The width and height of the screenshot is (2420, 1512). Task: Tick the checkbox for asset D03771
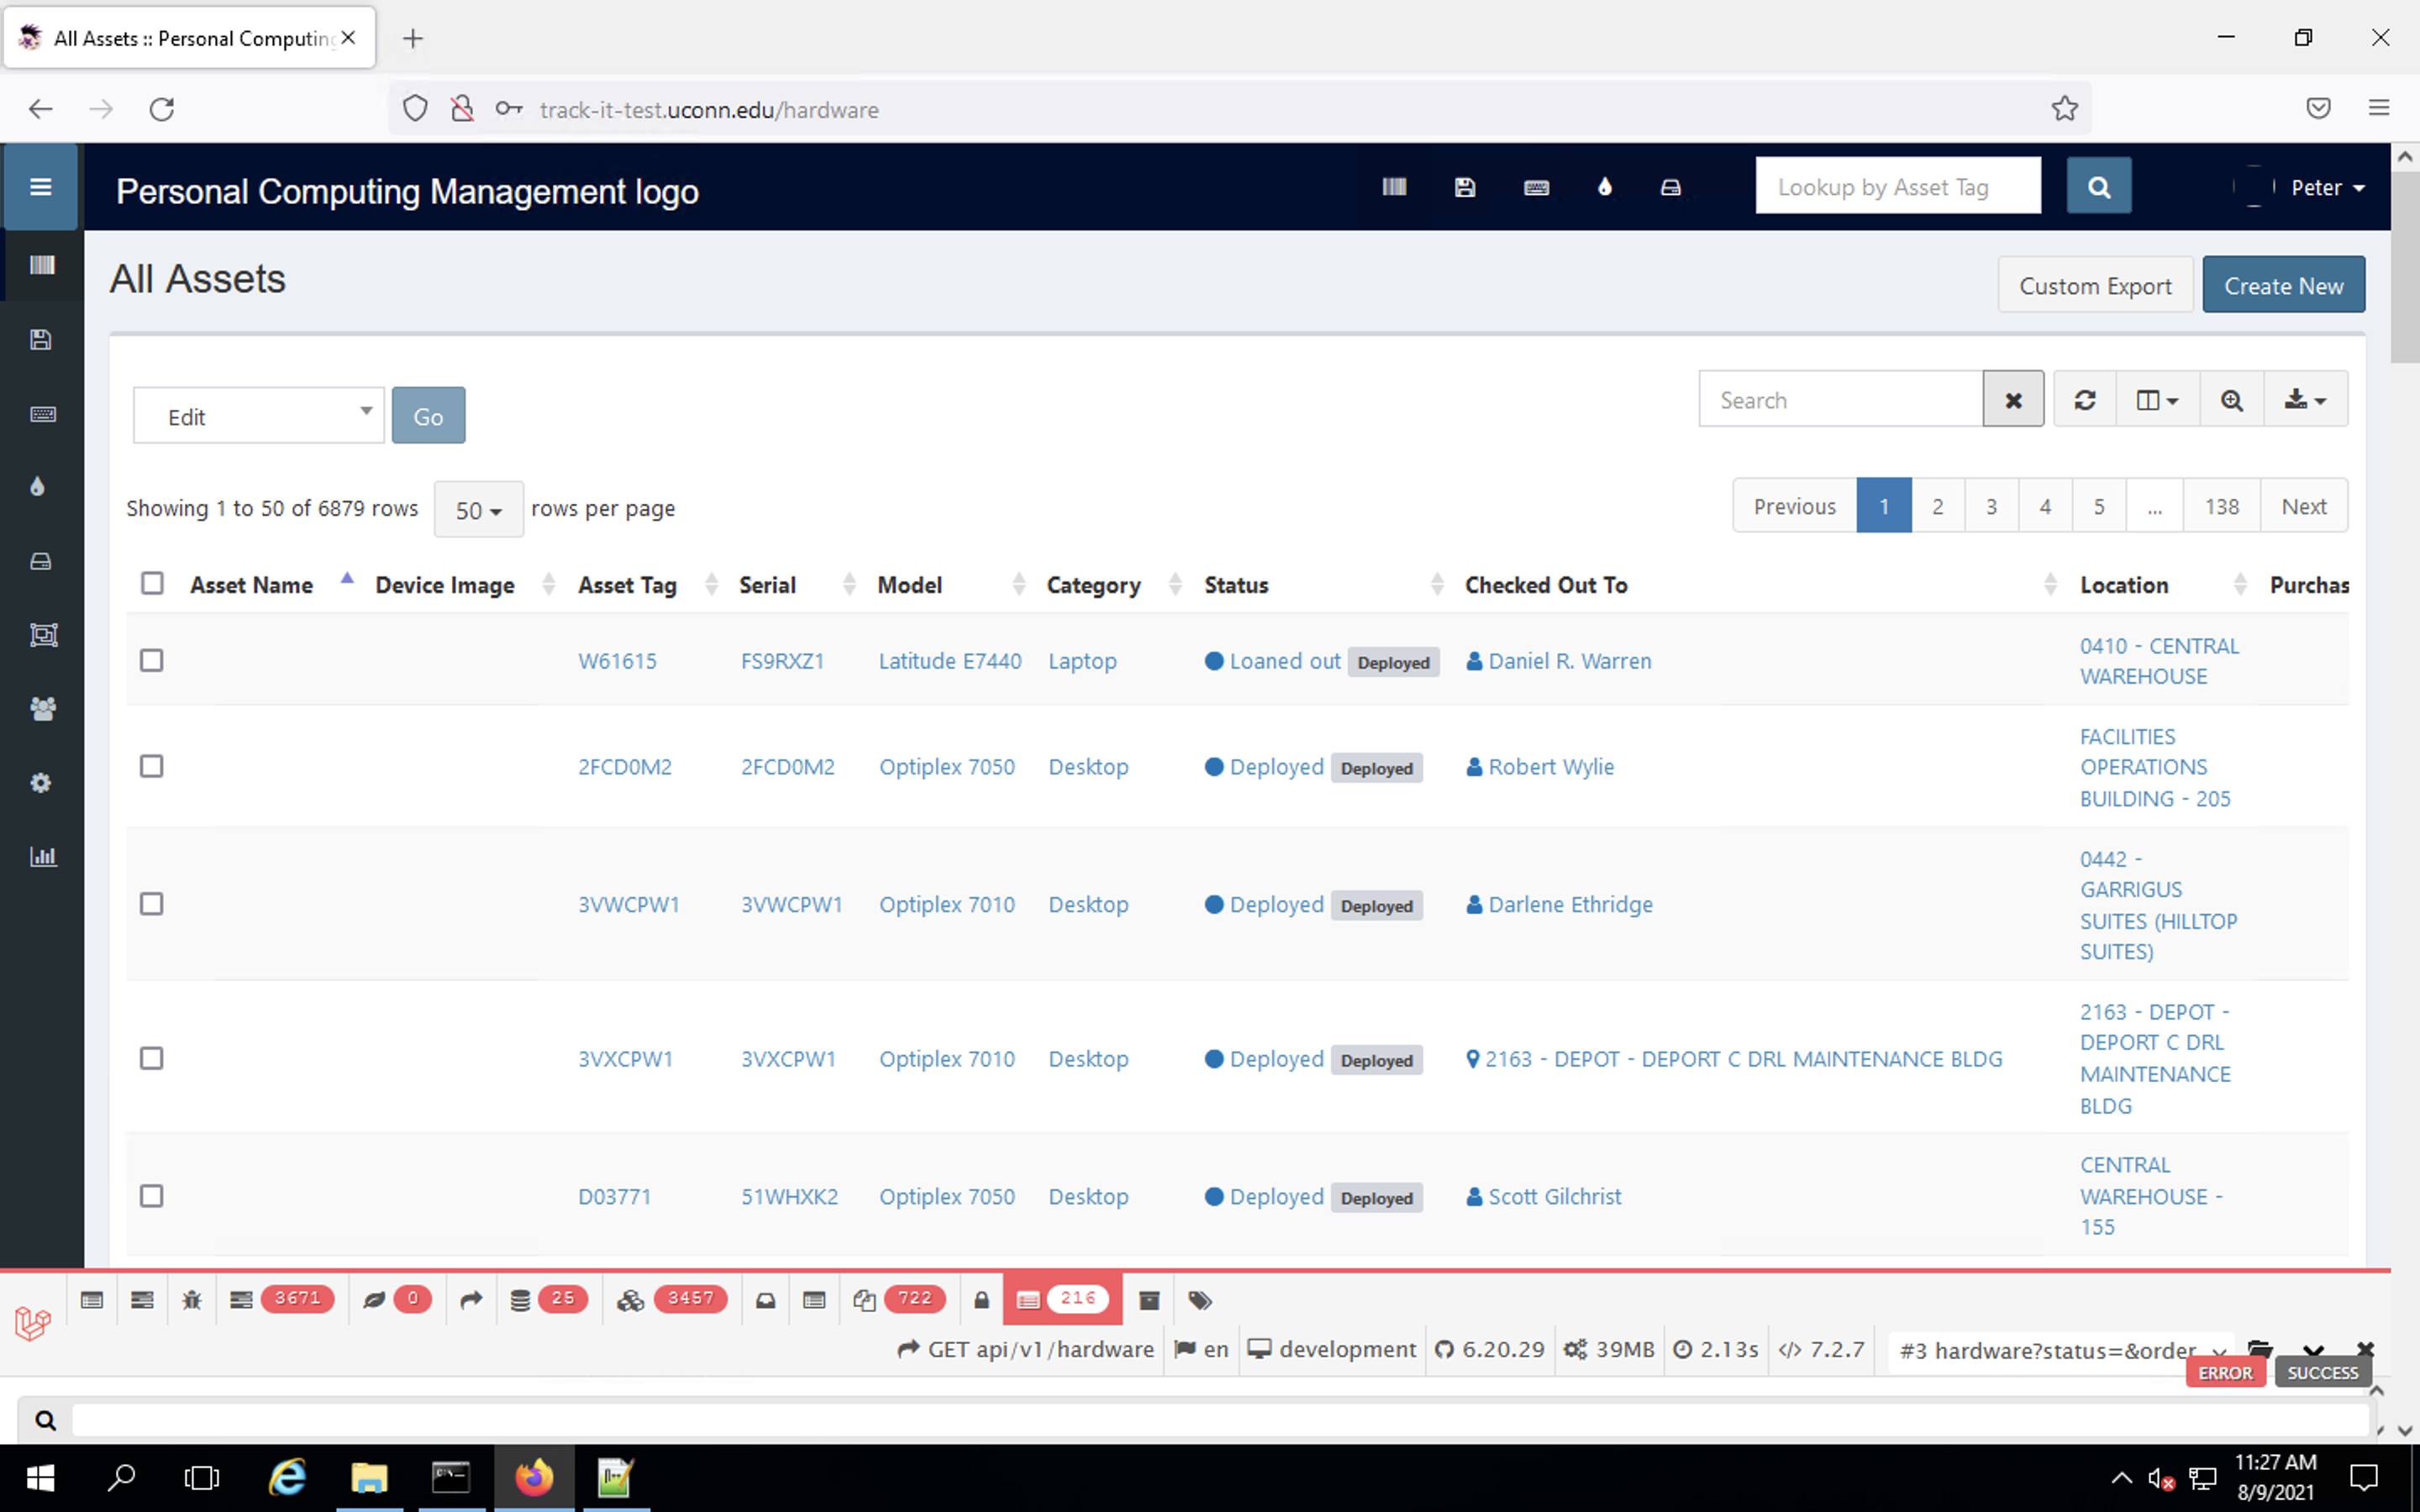pos(152,1197)
